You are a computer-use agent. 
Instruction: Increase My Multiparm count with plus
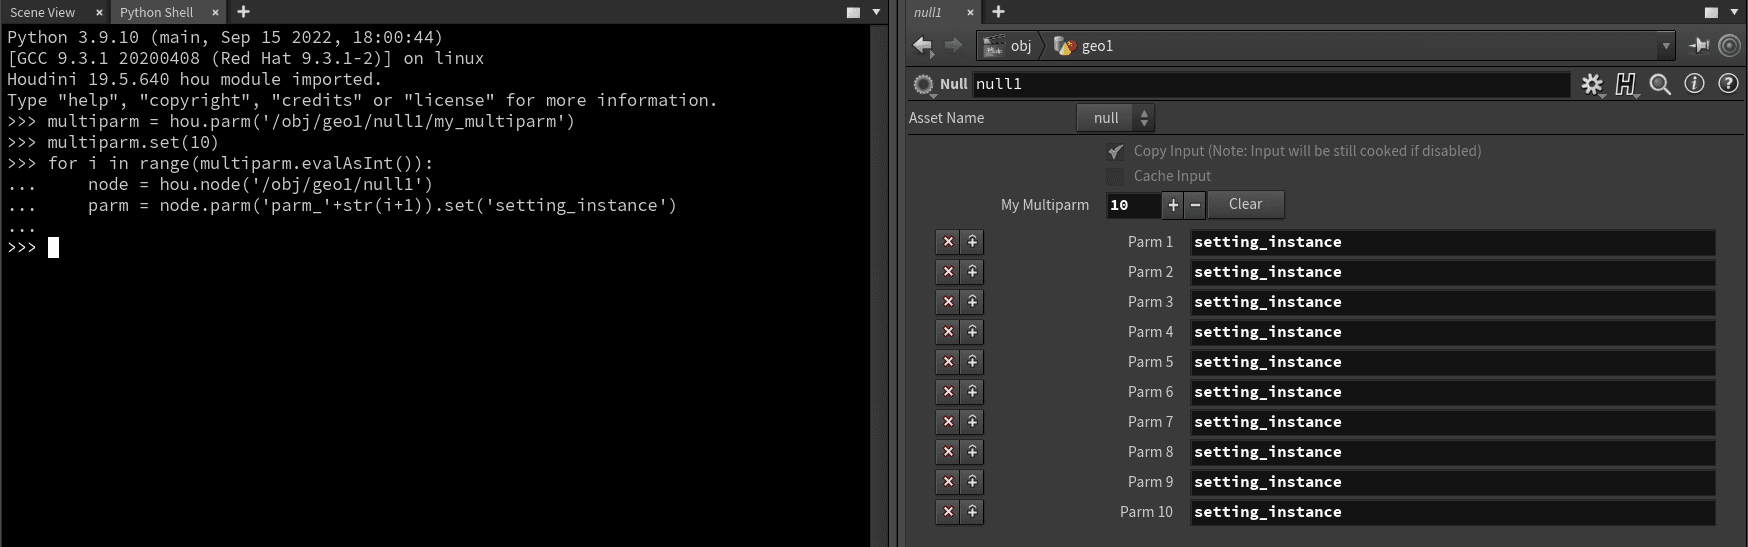point(1172,205)
